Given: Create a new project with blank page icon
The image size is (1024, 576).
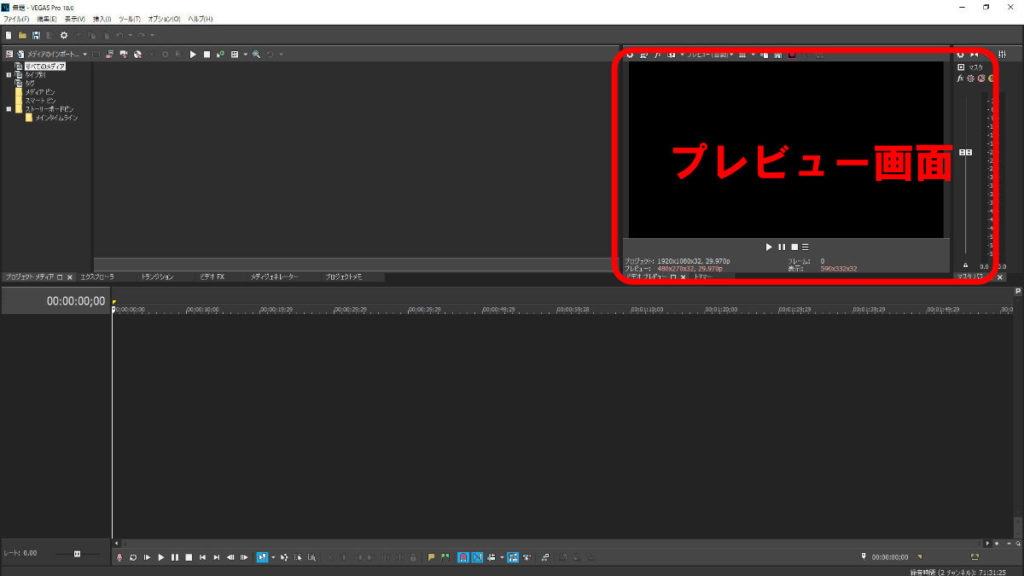Looking at the screenshot, I should 8,35.
